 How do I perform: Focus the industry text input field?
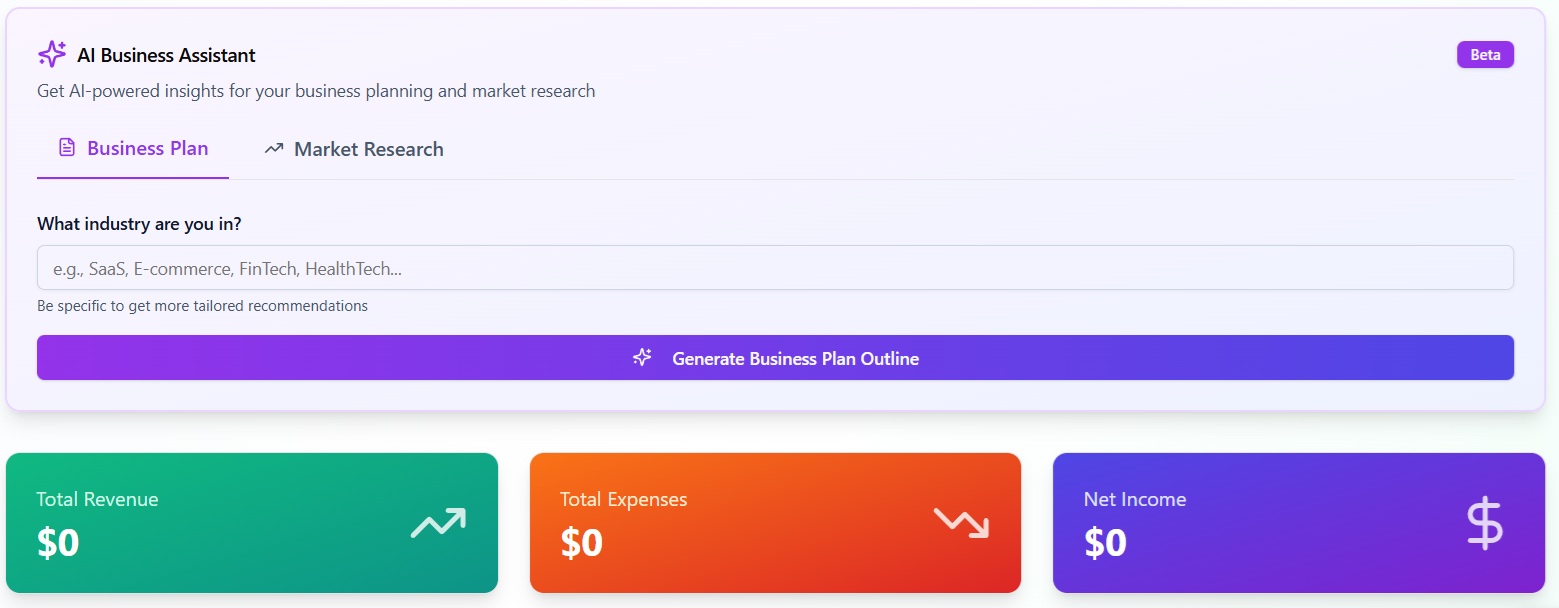tap(775, 268)
